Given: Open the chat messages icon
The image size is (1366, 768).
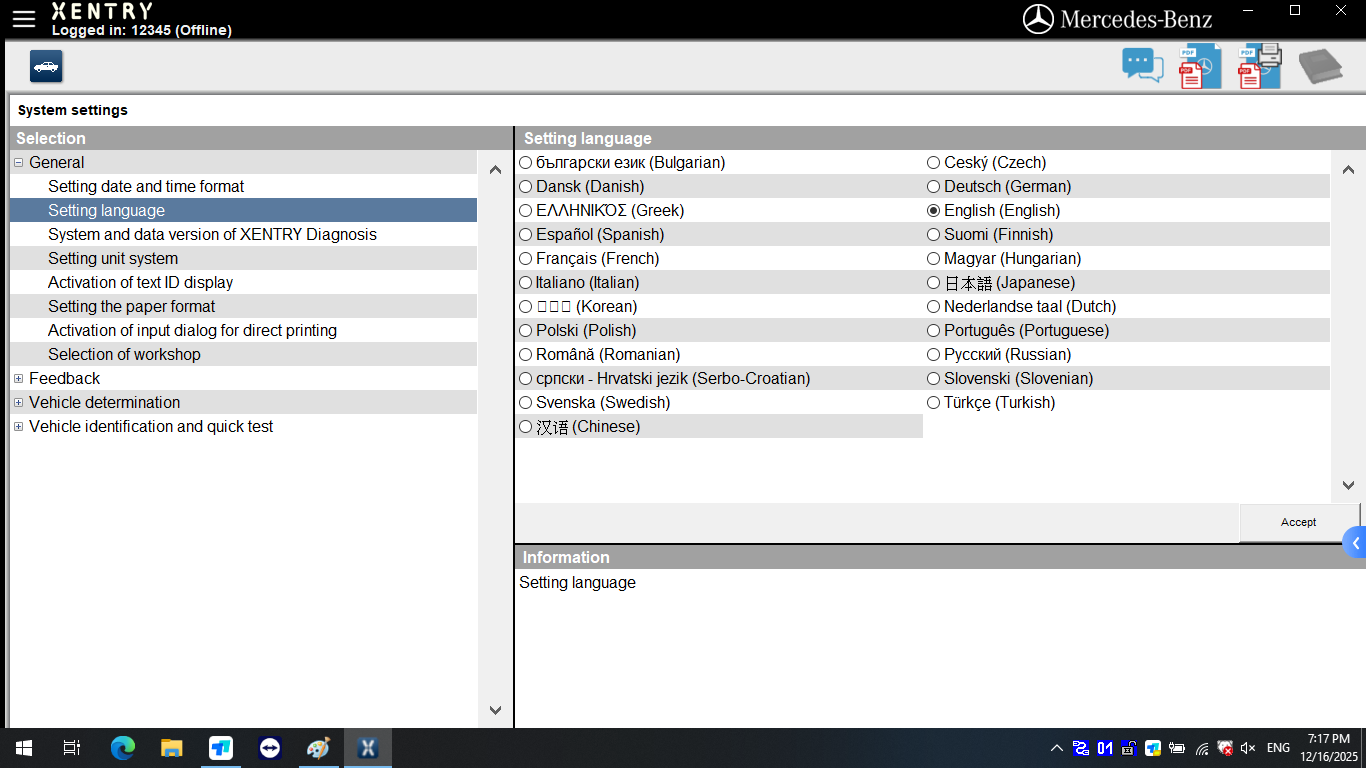Looking at the screenshot, I should [x=1142, y=64].
